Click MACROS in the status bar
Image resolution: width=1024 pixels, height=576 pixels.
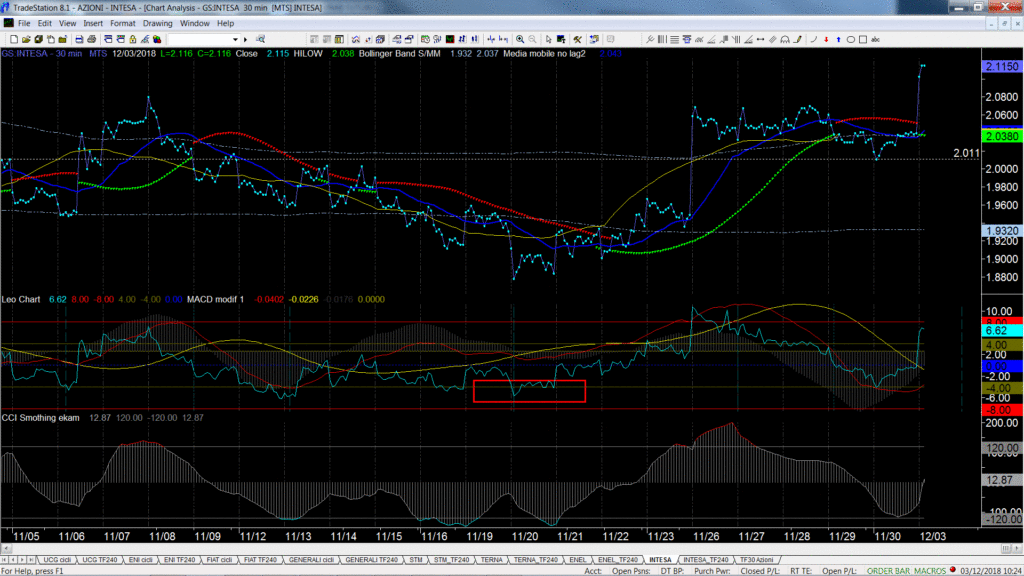point(928,571)
